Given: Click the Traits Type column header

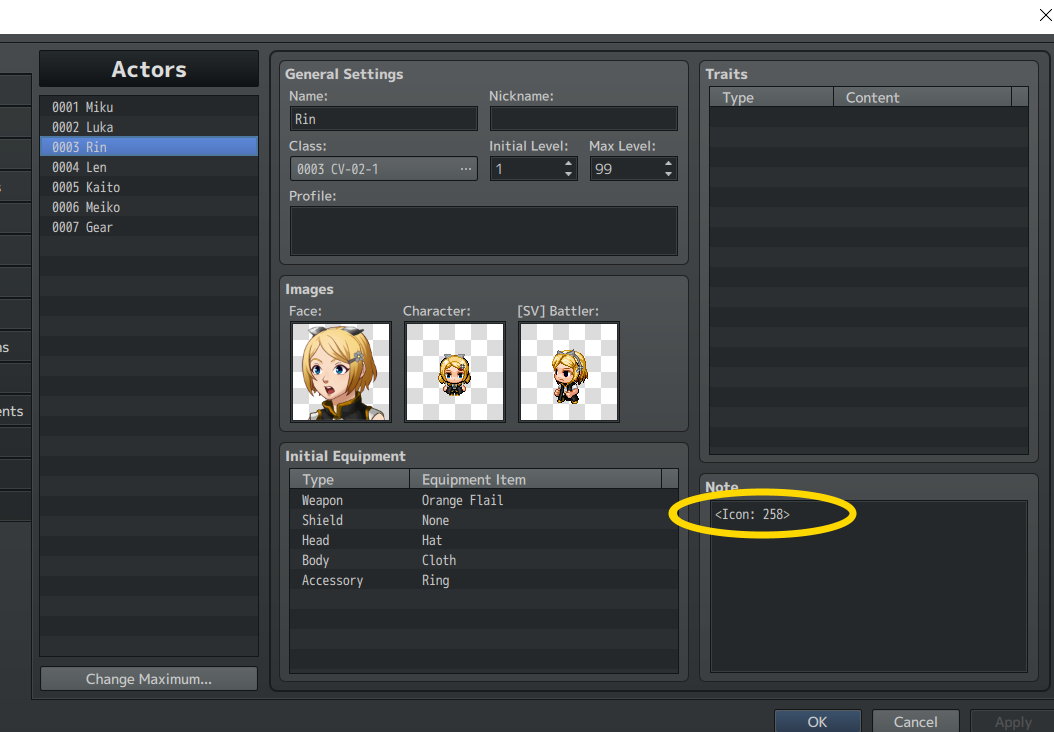Looking at the screenshot, I should [771, 97].
